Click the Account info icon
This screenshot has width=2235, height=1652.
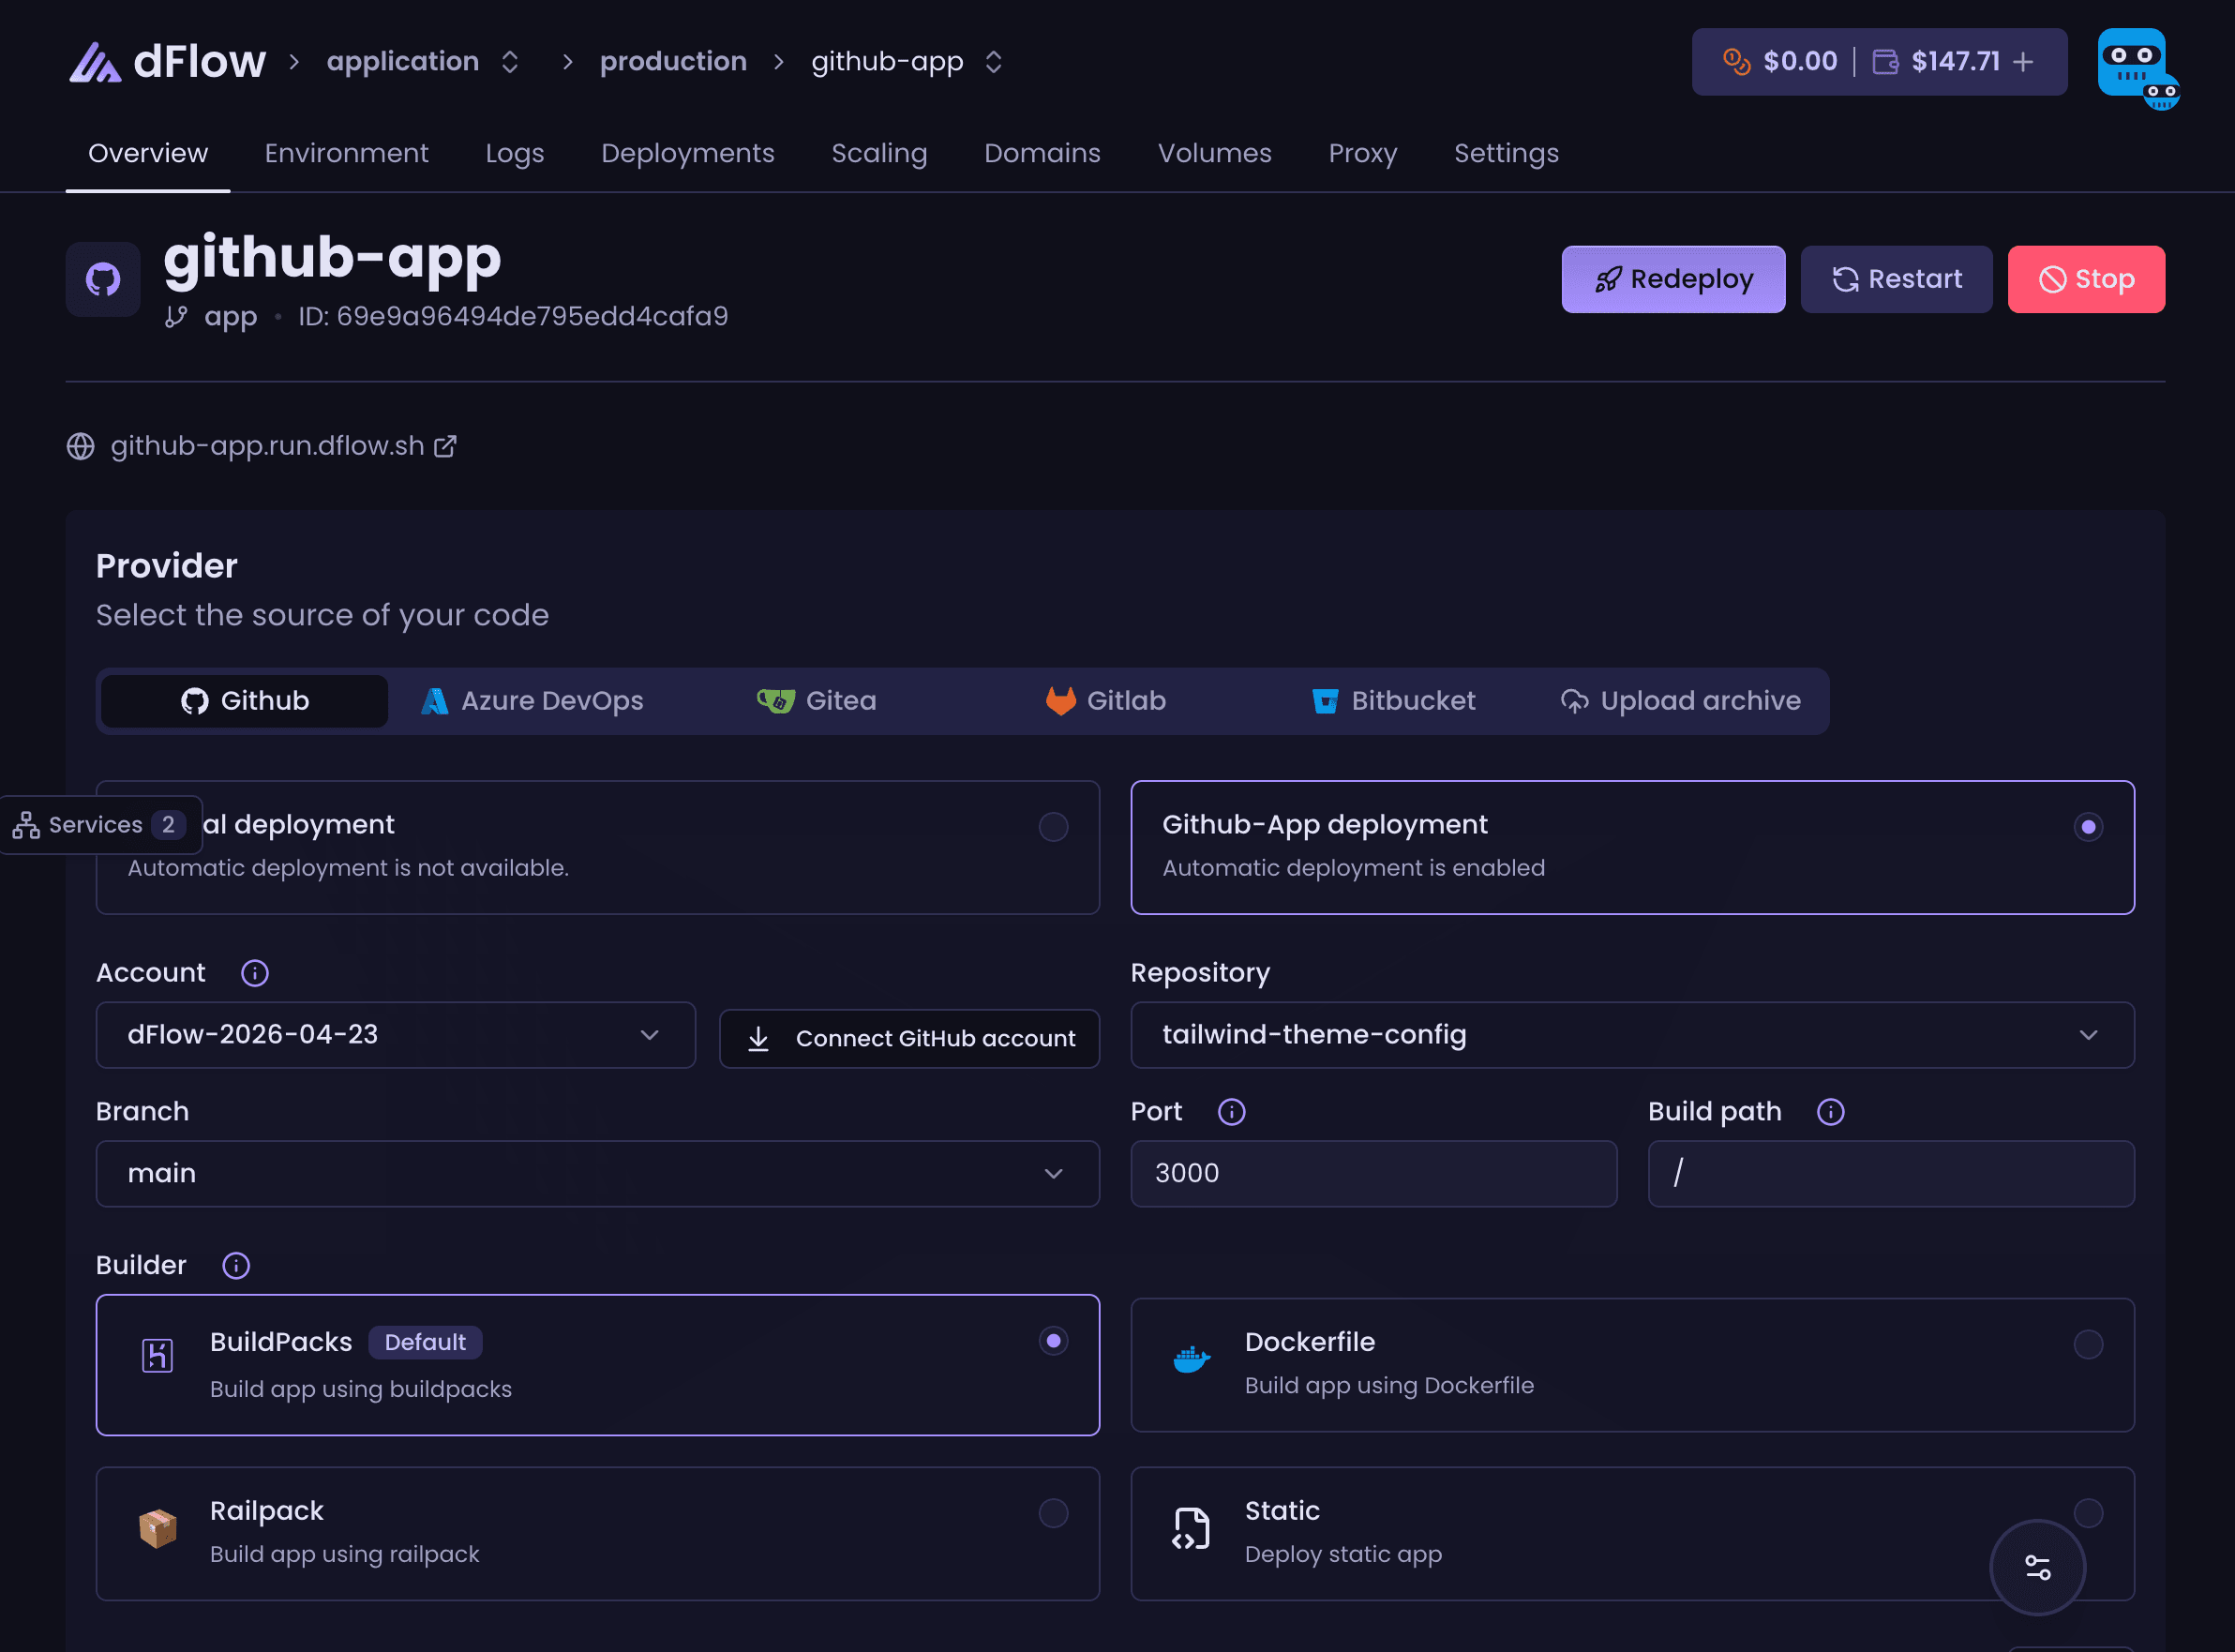pyautogui.click(x=255, y=973)
